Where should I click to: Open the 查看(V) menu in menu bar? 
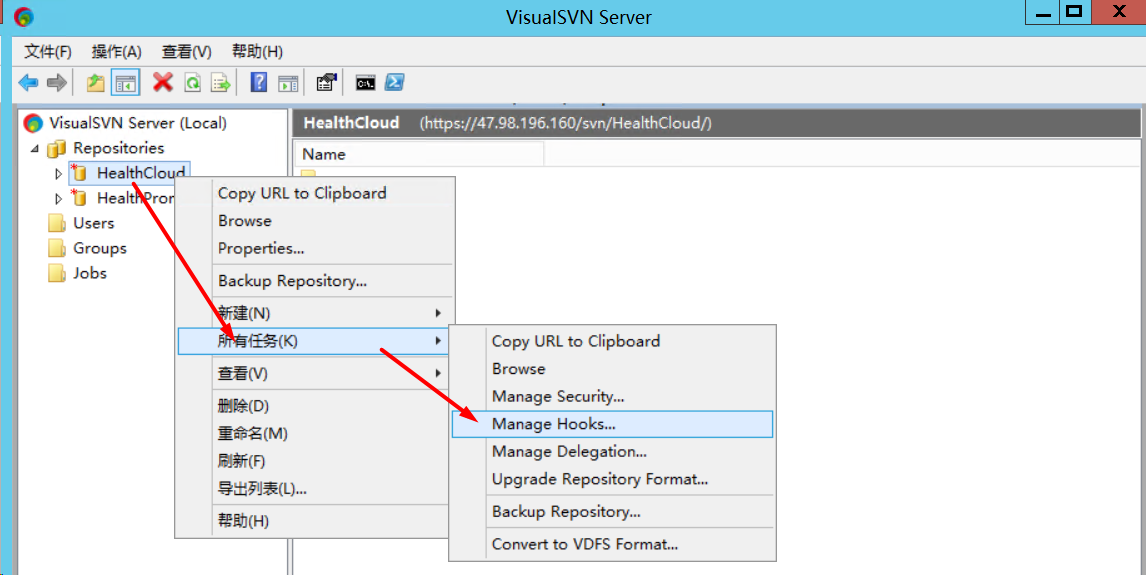click(x=186, y=52)
